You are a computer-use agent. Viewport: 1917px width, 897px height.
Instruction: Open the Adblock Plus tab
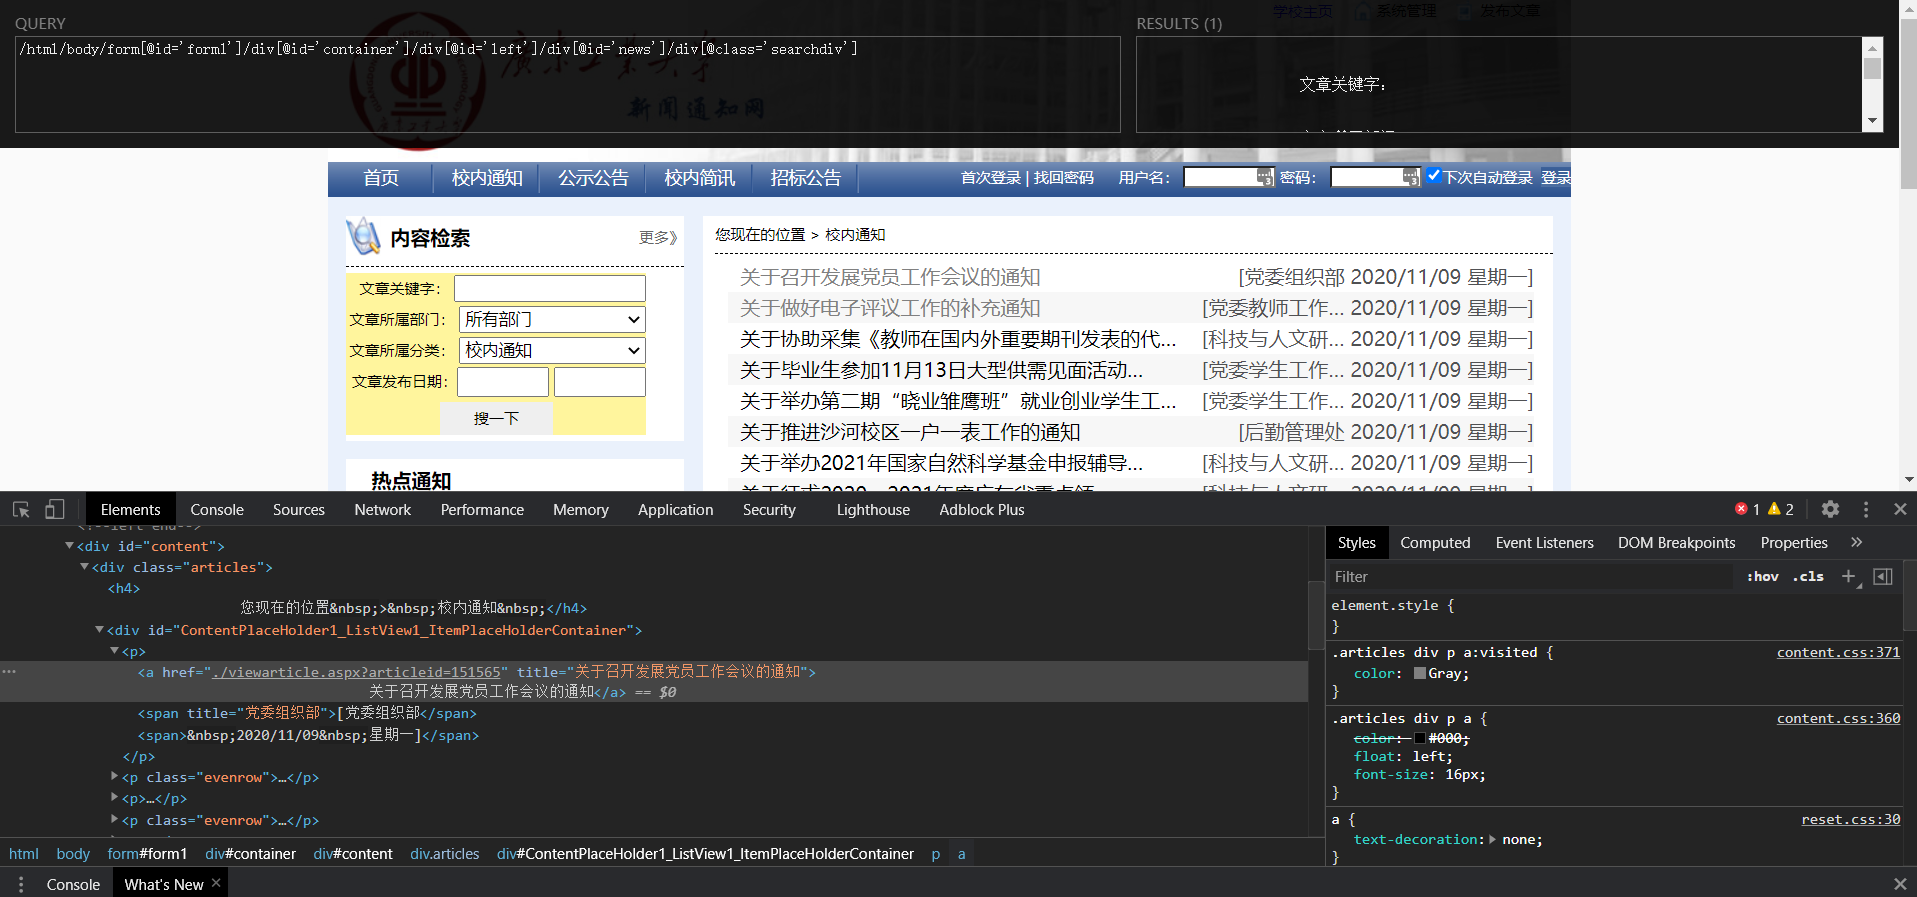(981, 509)
